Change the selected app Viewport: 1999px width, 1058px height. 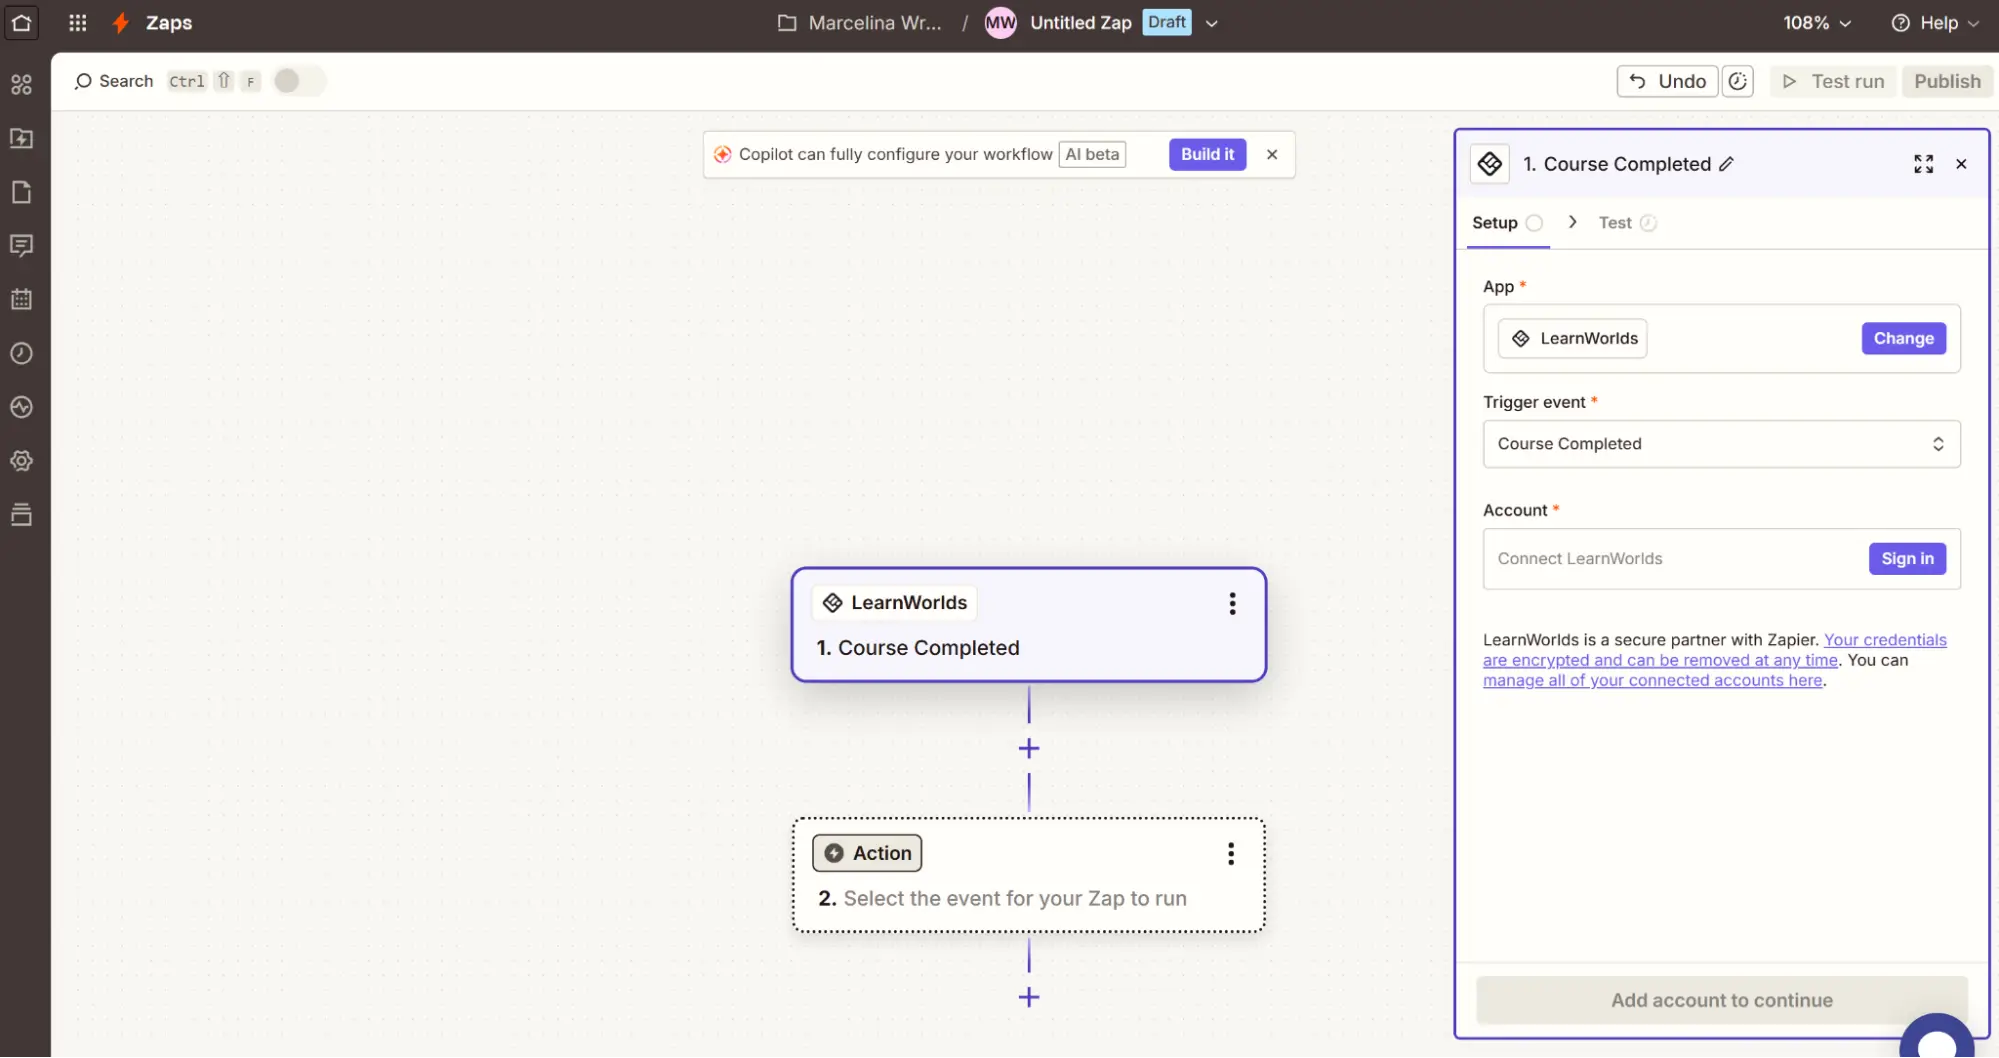(1903, 339)
